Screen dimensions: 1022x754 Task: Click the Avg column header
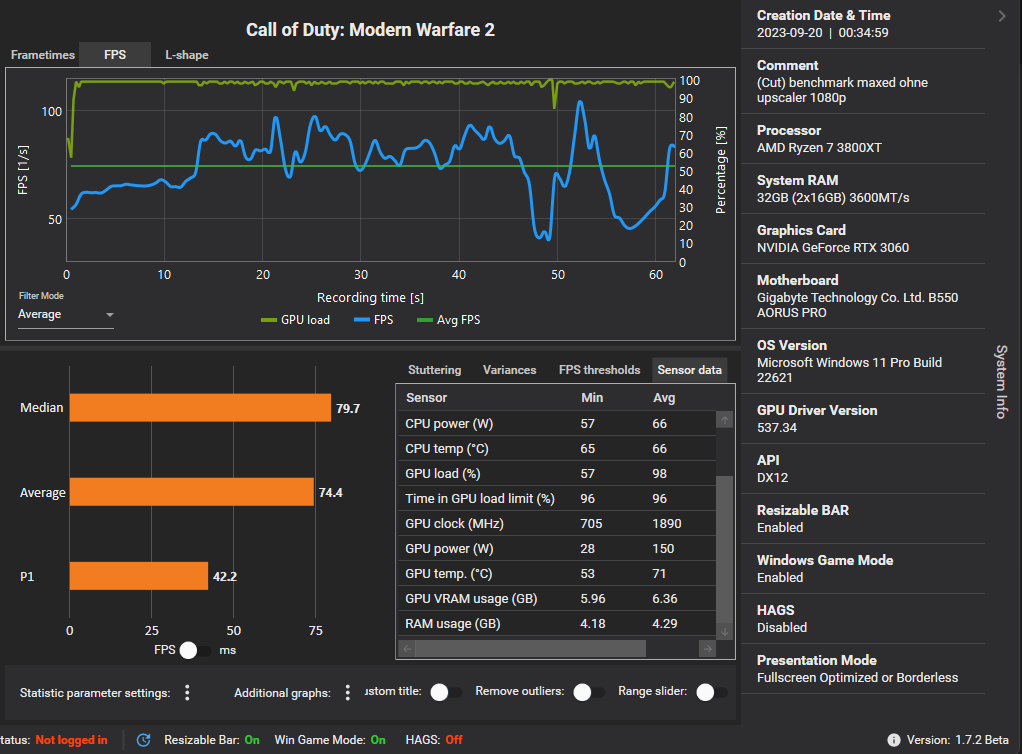coord(664,398)
